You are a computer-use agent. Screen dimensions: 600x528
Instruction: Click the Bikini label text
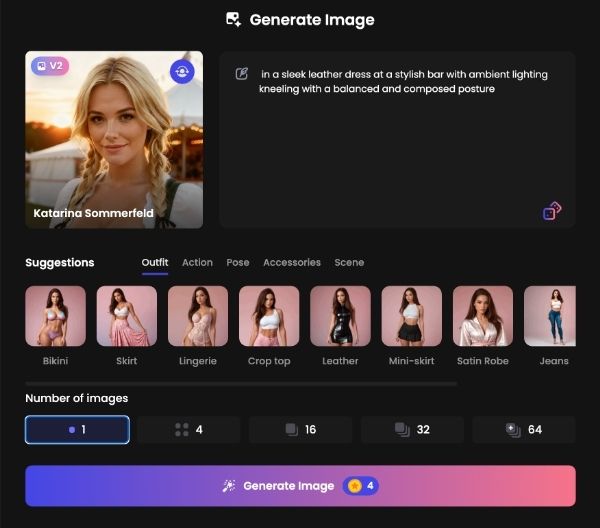pyautogui.click(x=55, y=361)
